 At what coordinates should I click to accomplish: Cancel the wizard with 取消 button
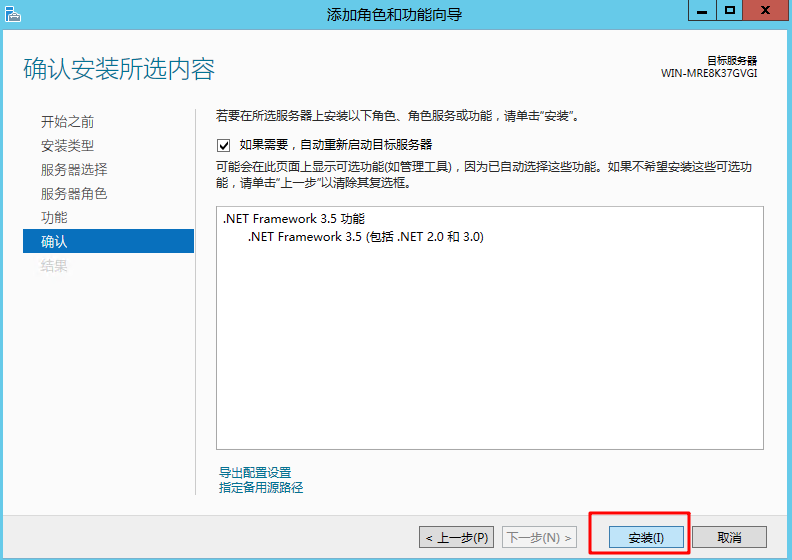(729, 537)
